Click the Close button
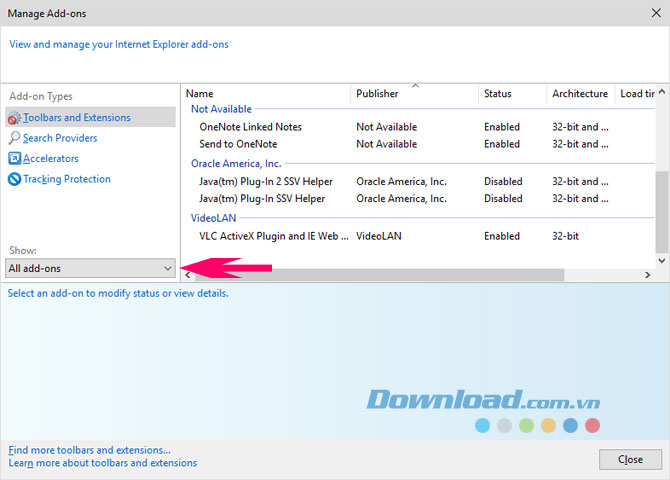Viewport: 670px width, 480px height. [630, 459]
